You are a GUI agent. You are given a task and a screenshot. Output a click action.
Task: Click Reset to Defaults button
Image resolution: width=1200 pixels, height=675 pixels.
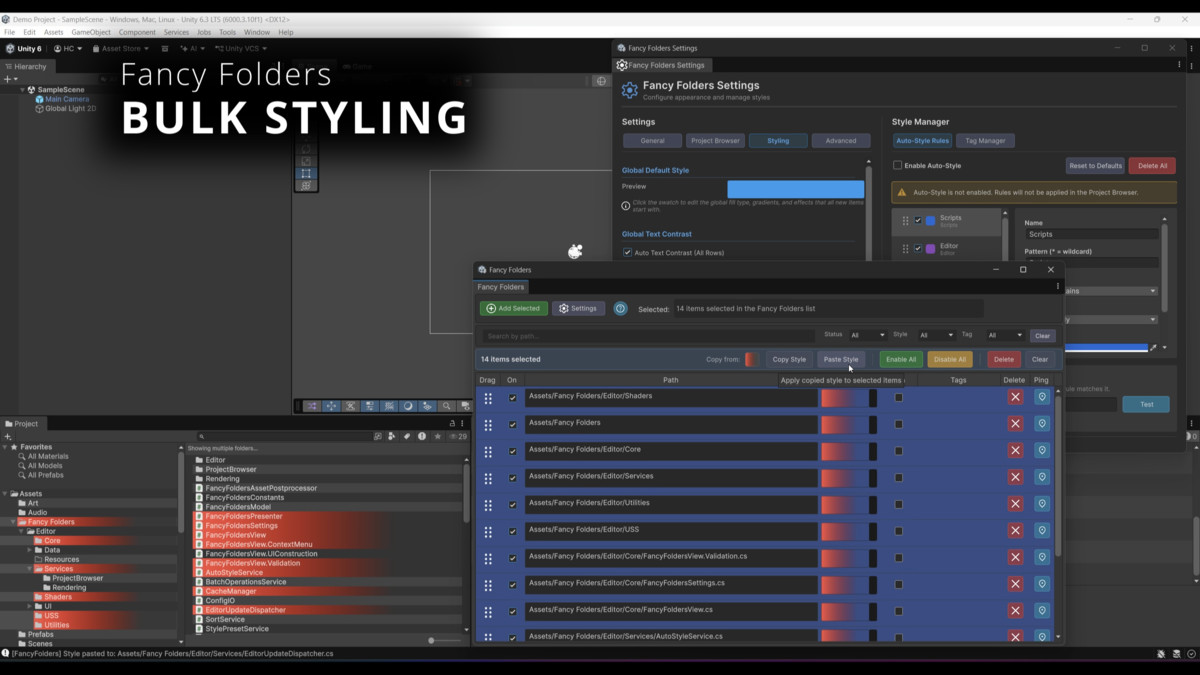coord(1095,165)
